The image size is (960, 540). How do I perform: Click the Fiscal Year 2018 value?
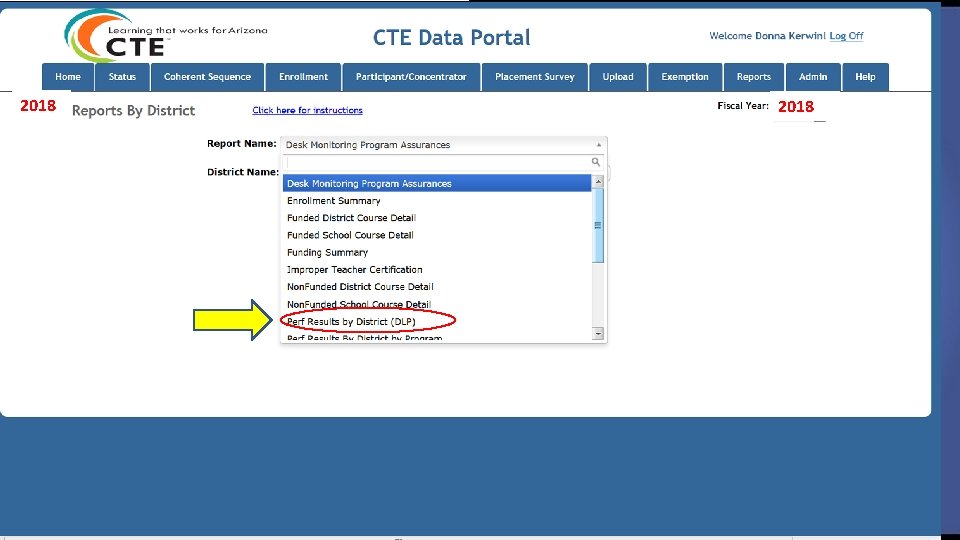click(x=796, y=107)
